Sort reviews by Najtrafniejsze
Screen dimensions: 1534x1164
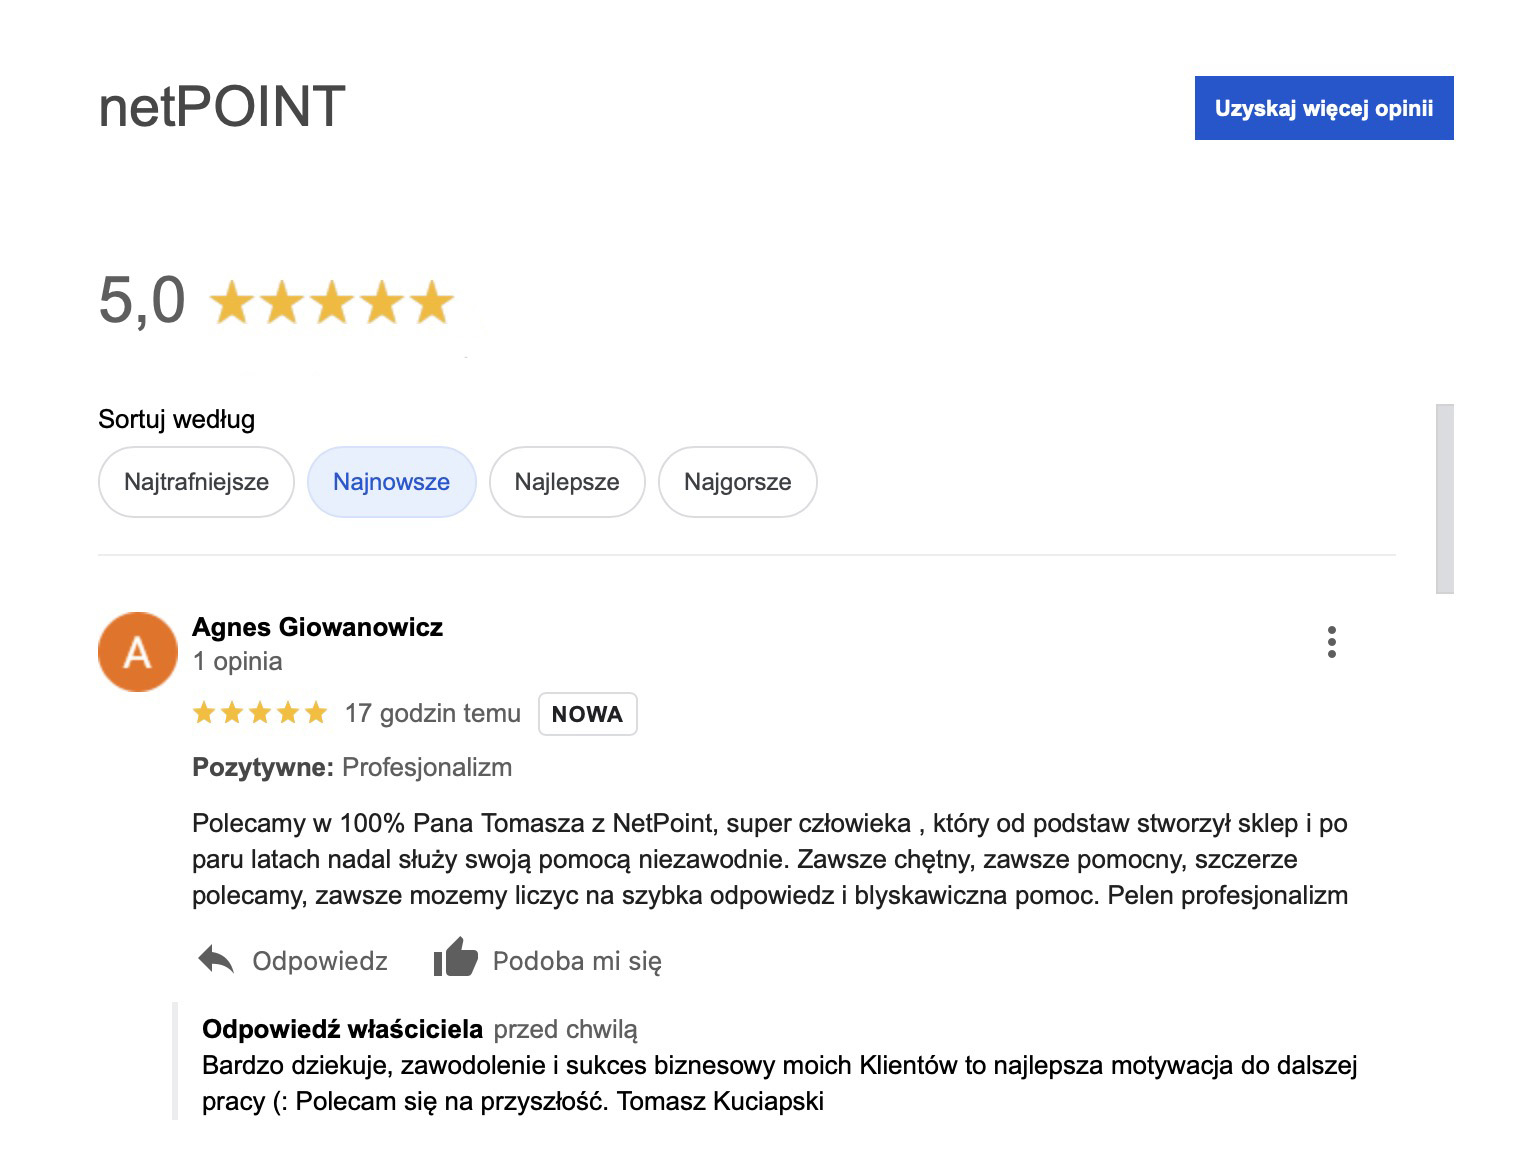pos(196,482)
